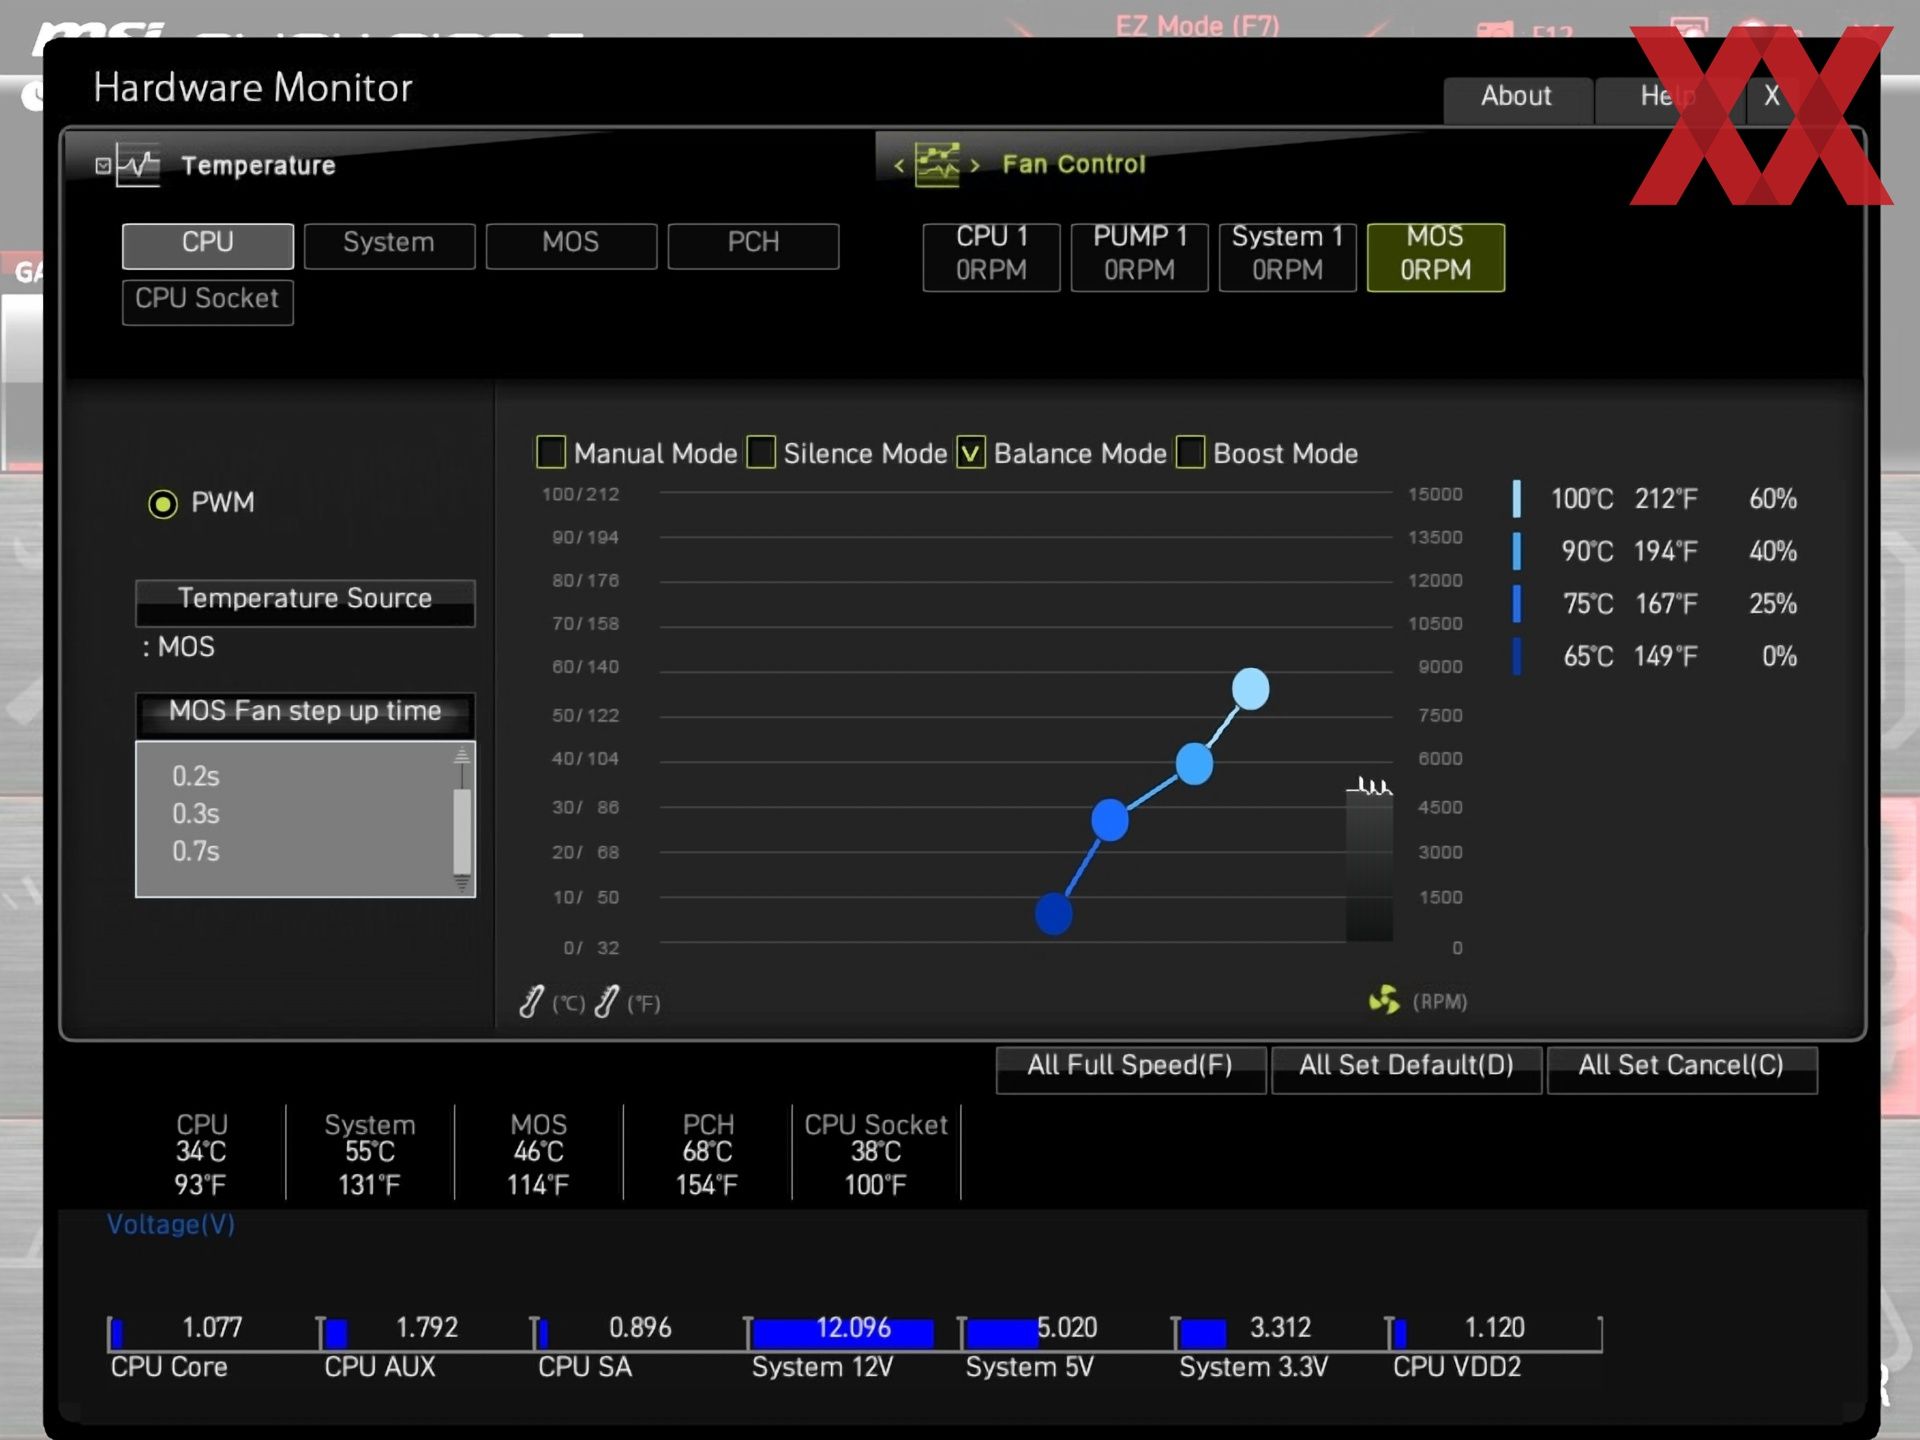Click the CPU 34°C temperature reading

pyautogui.click(x=201, y=1154)
